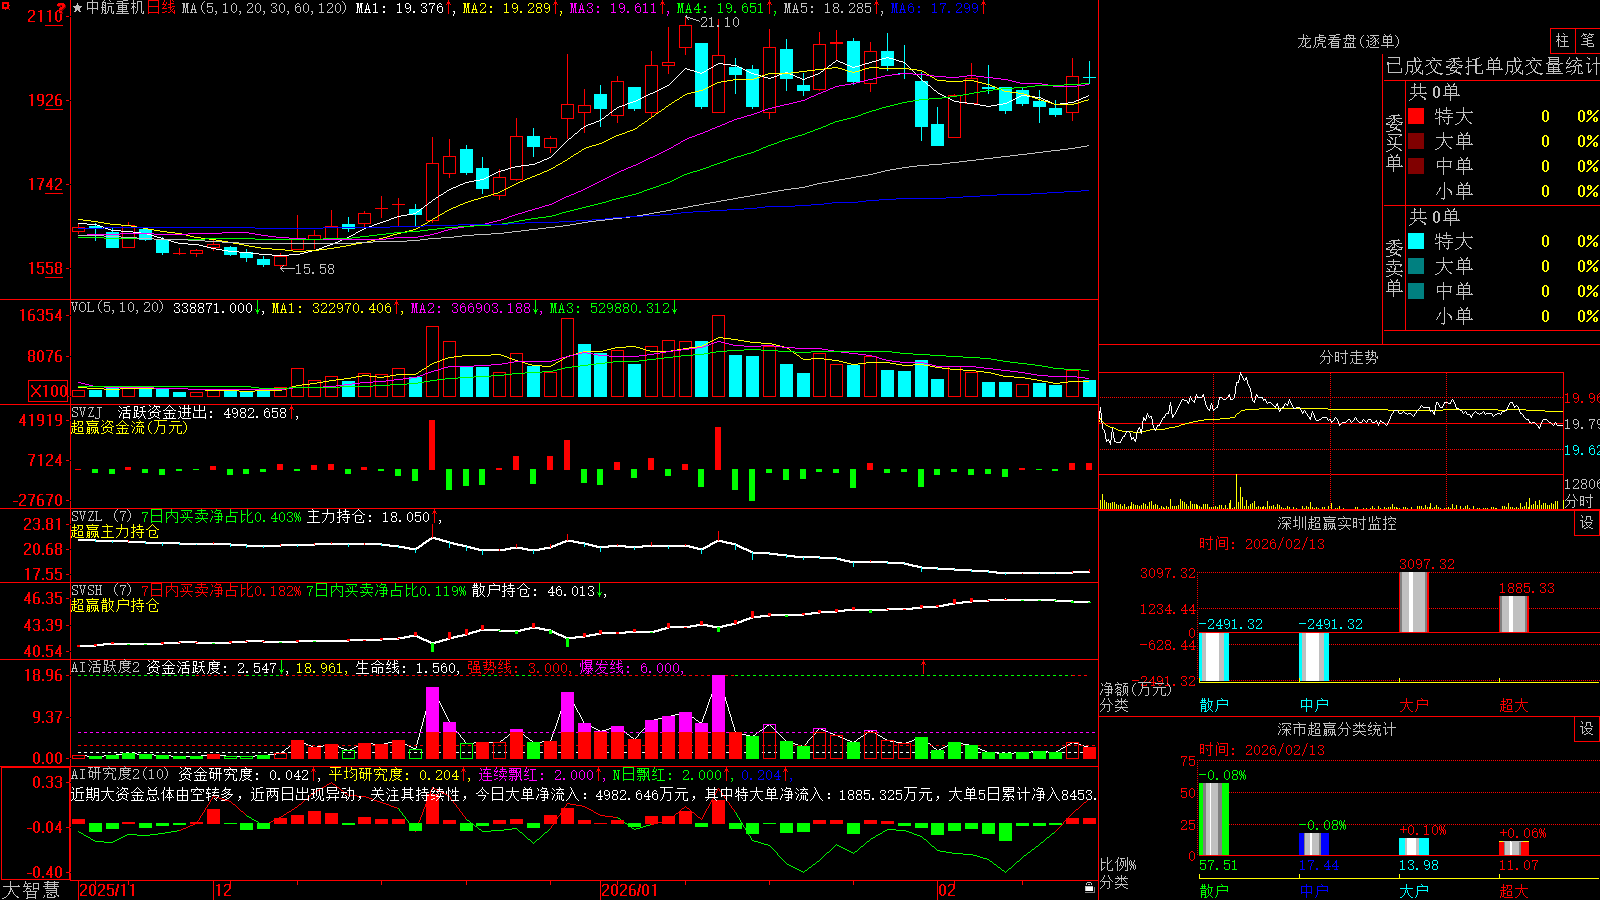The height and width of the screenshot is (900, 1600).
Task: Click the 散户 -2491.32 net amount bar
Action: coord(1214,657)
